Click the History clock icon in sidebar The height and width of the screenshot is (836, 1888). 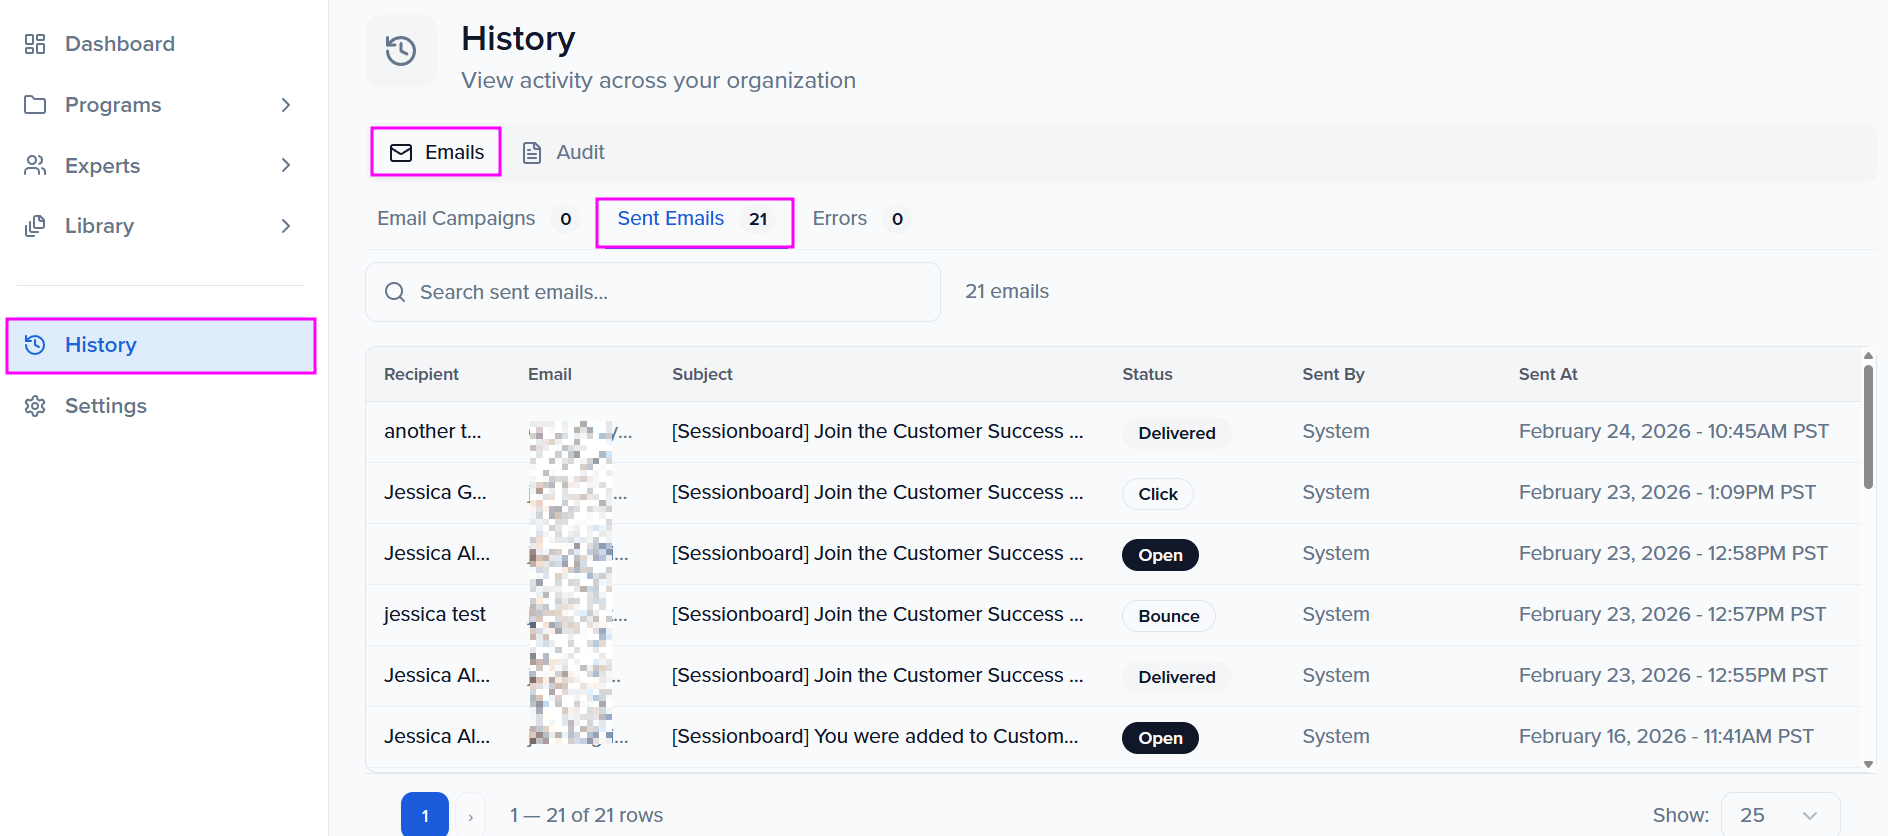(x=35, y=345)
